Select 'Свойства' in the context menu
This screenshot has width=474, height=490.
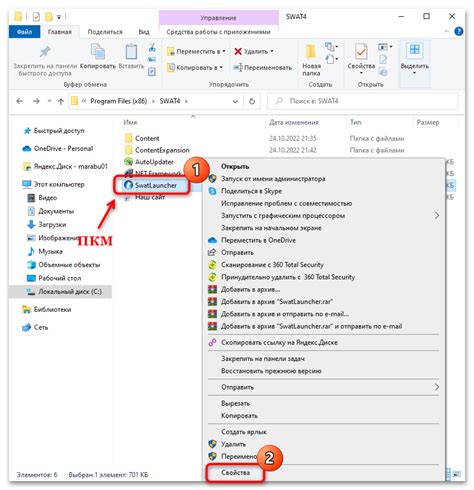(235, 473)
